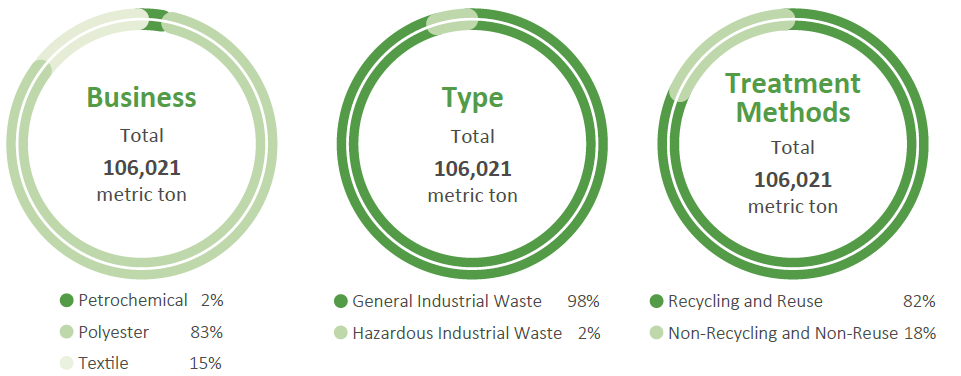Select the Type chart title
Screen dimensions: 961x376
[473, 98]
